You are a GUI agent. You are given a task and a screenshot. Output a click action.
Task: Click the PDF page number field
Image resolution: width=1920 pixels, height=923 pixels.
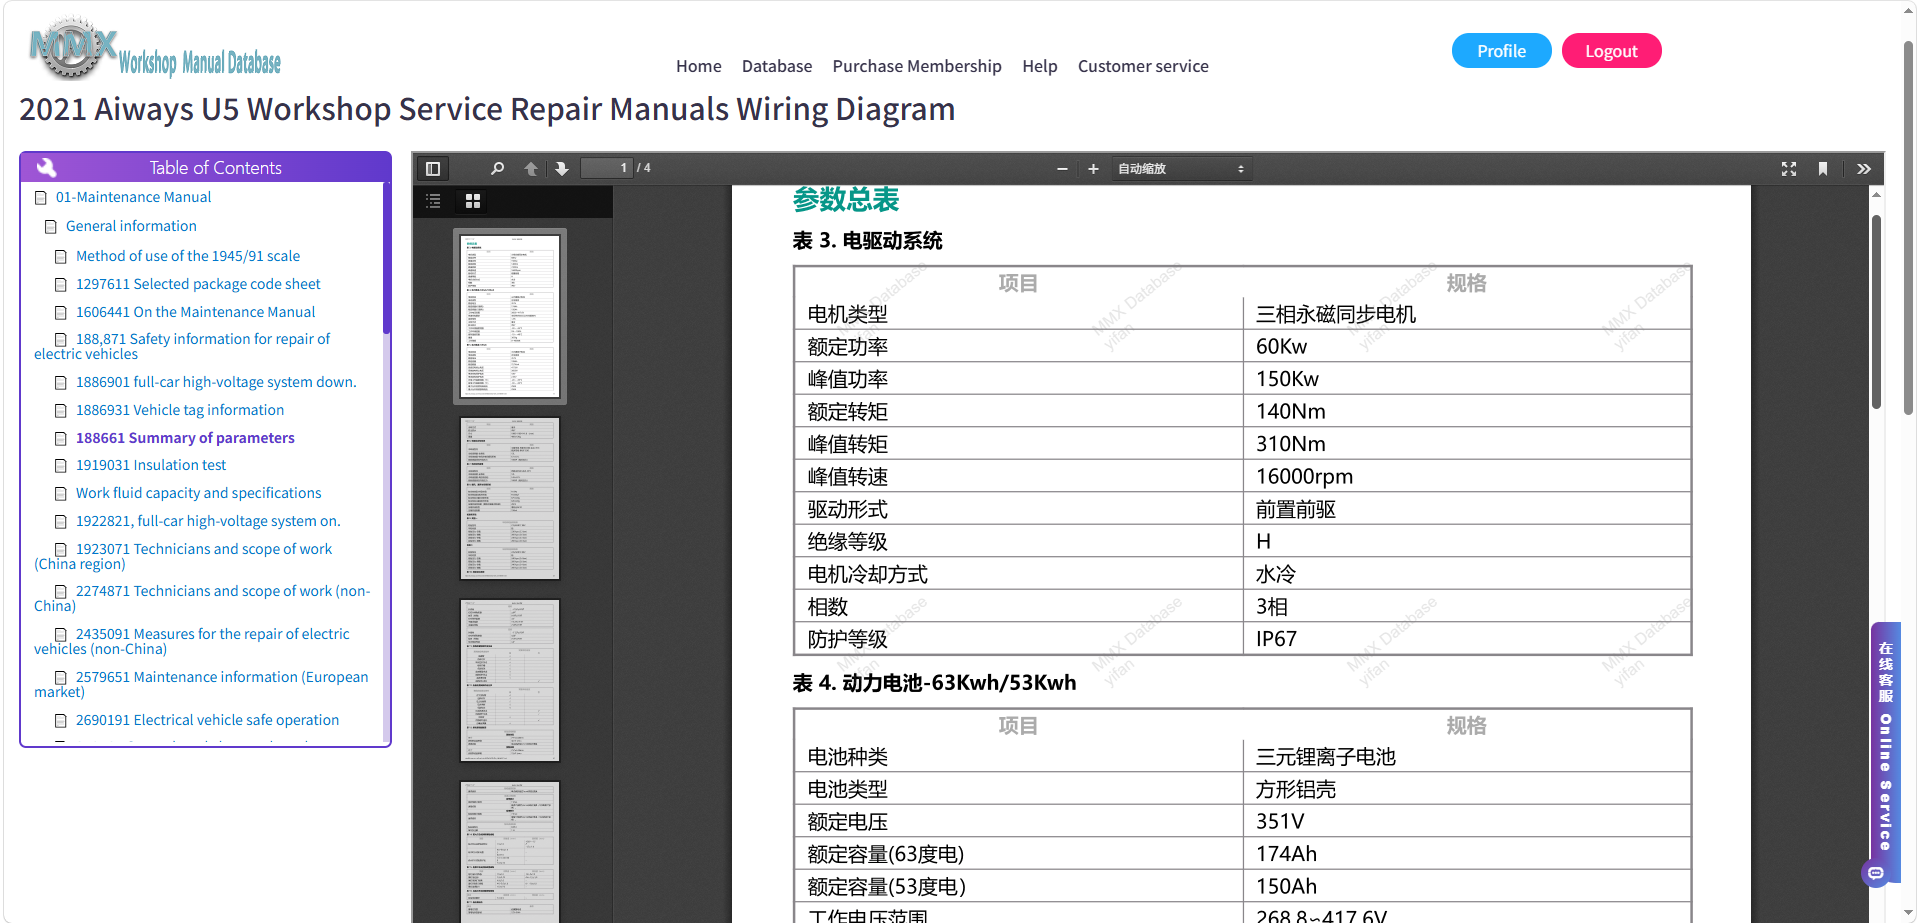tap(607, 168)
